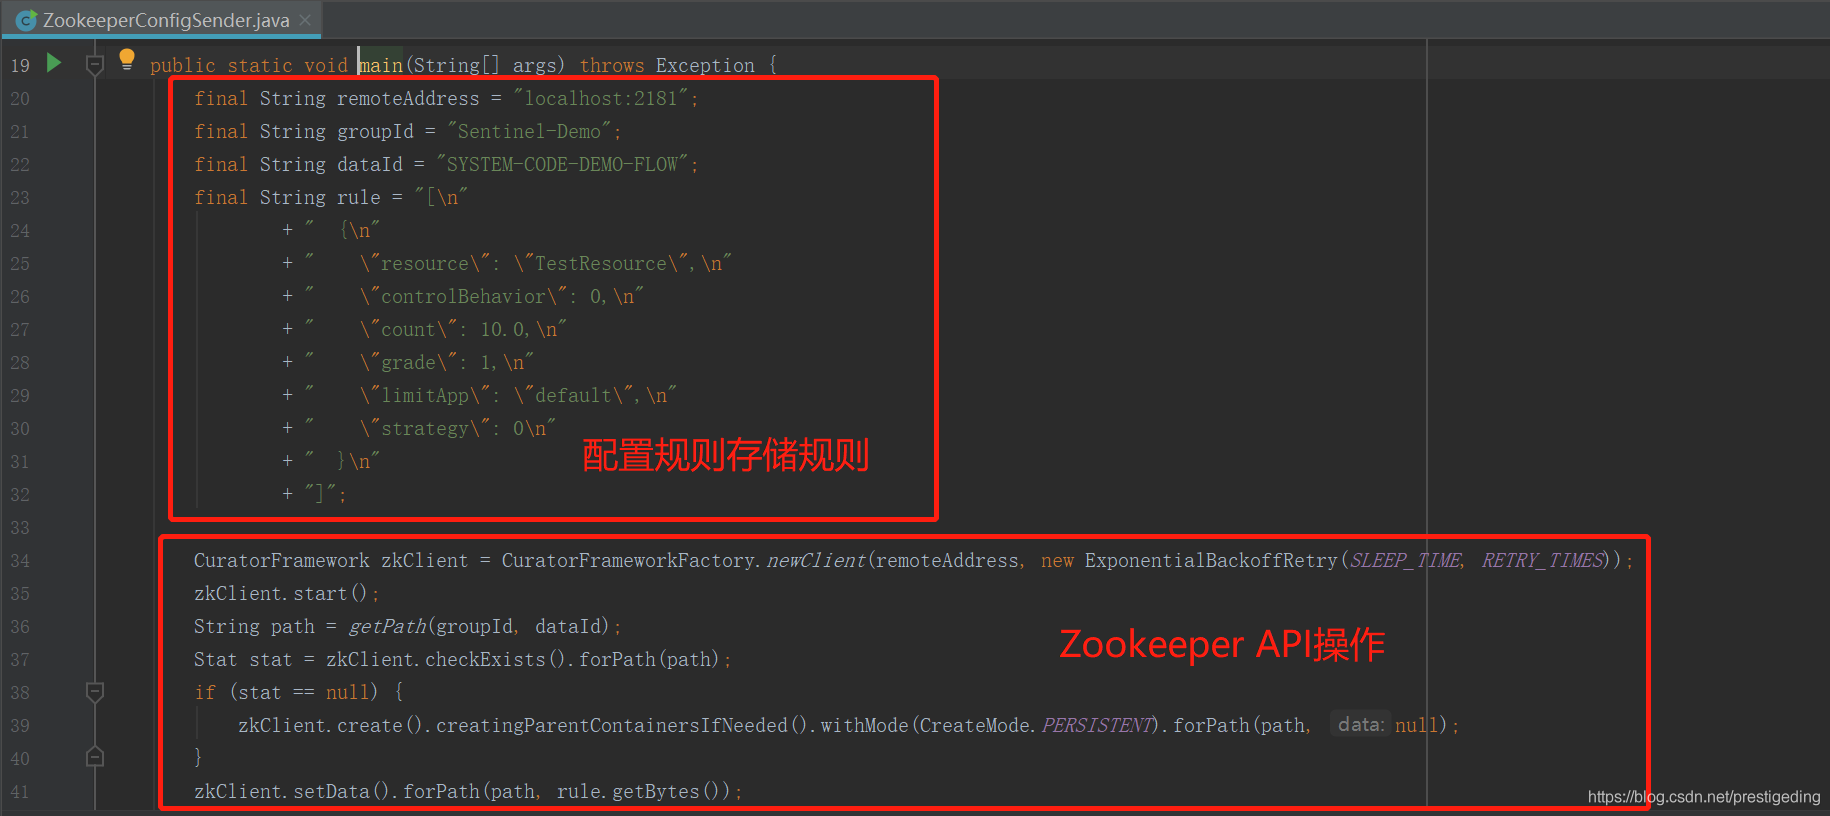Click the CreateMode.PERSISTENT constant
Viewport: 1830px width, 816px height.
[x=1037, y=725]
